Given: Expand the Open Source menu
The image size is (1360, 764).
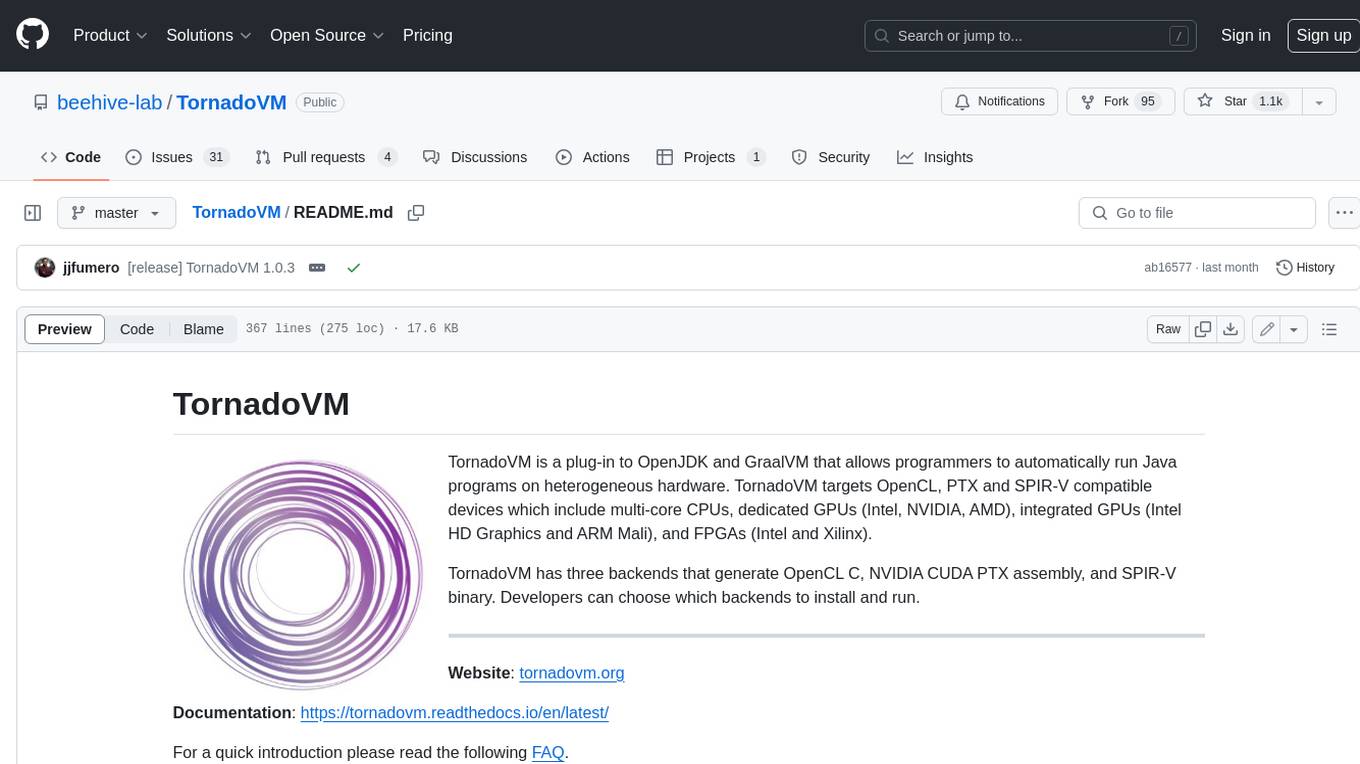Looking at the screenshot, I should coord(327,35).
